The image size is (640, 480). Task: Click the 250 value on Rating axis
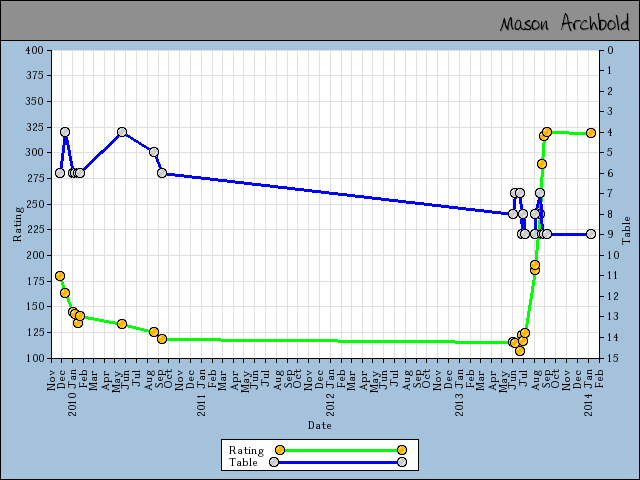point(34,204)
